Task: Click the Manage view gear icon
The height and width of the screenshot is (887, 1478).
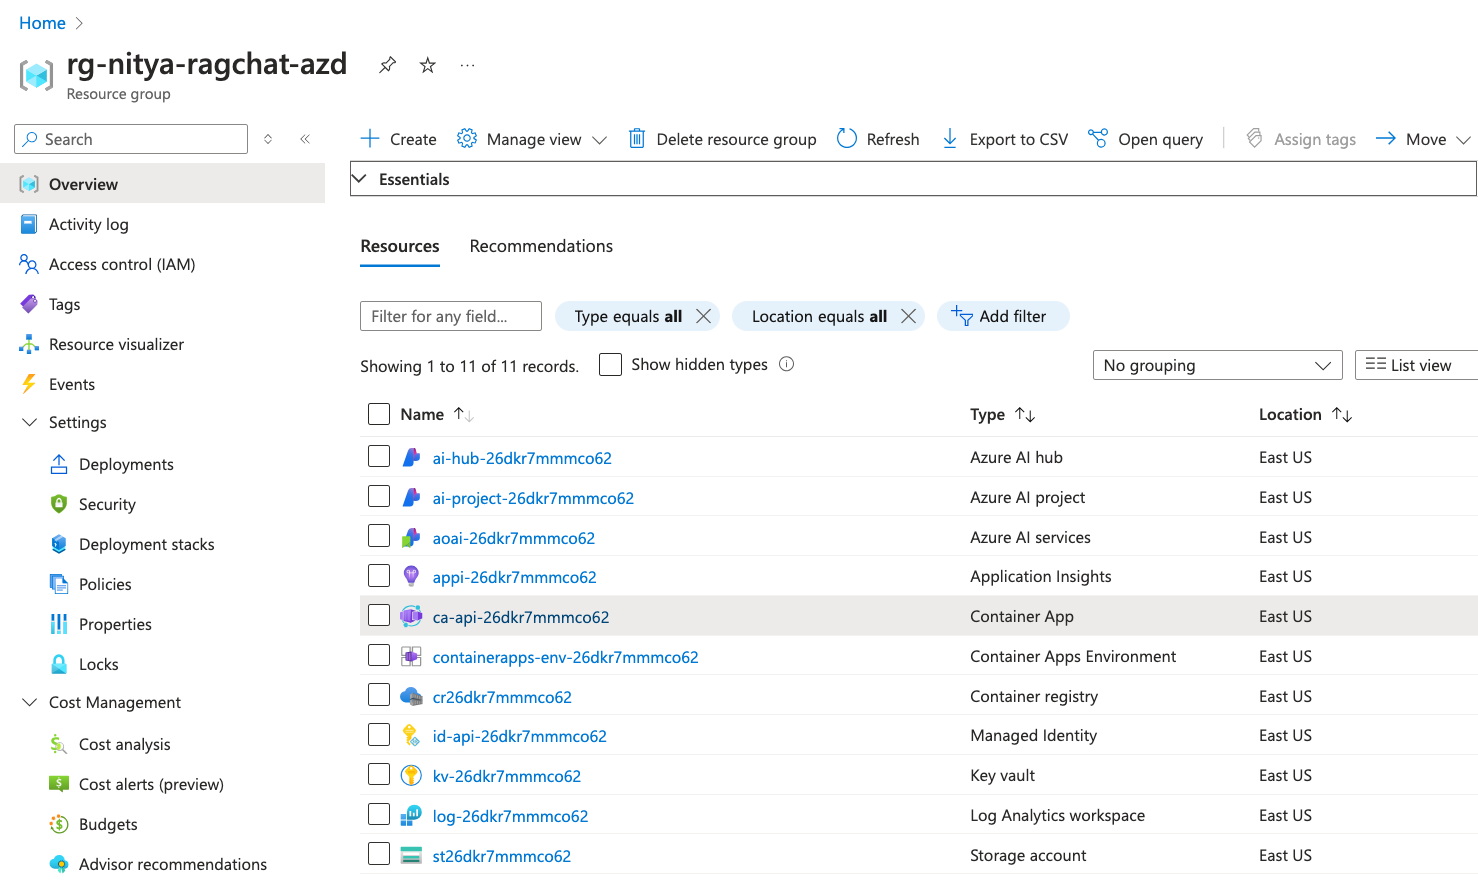Action: tap(467, 138)
